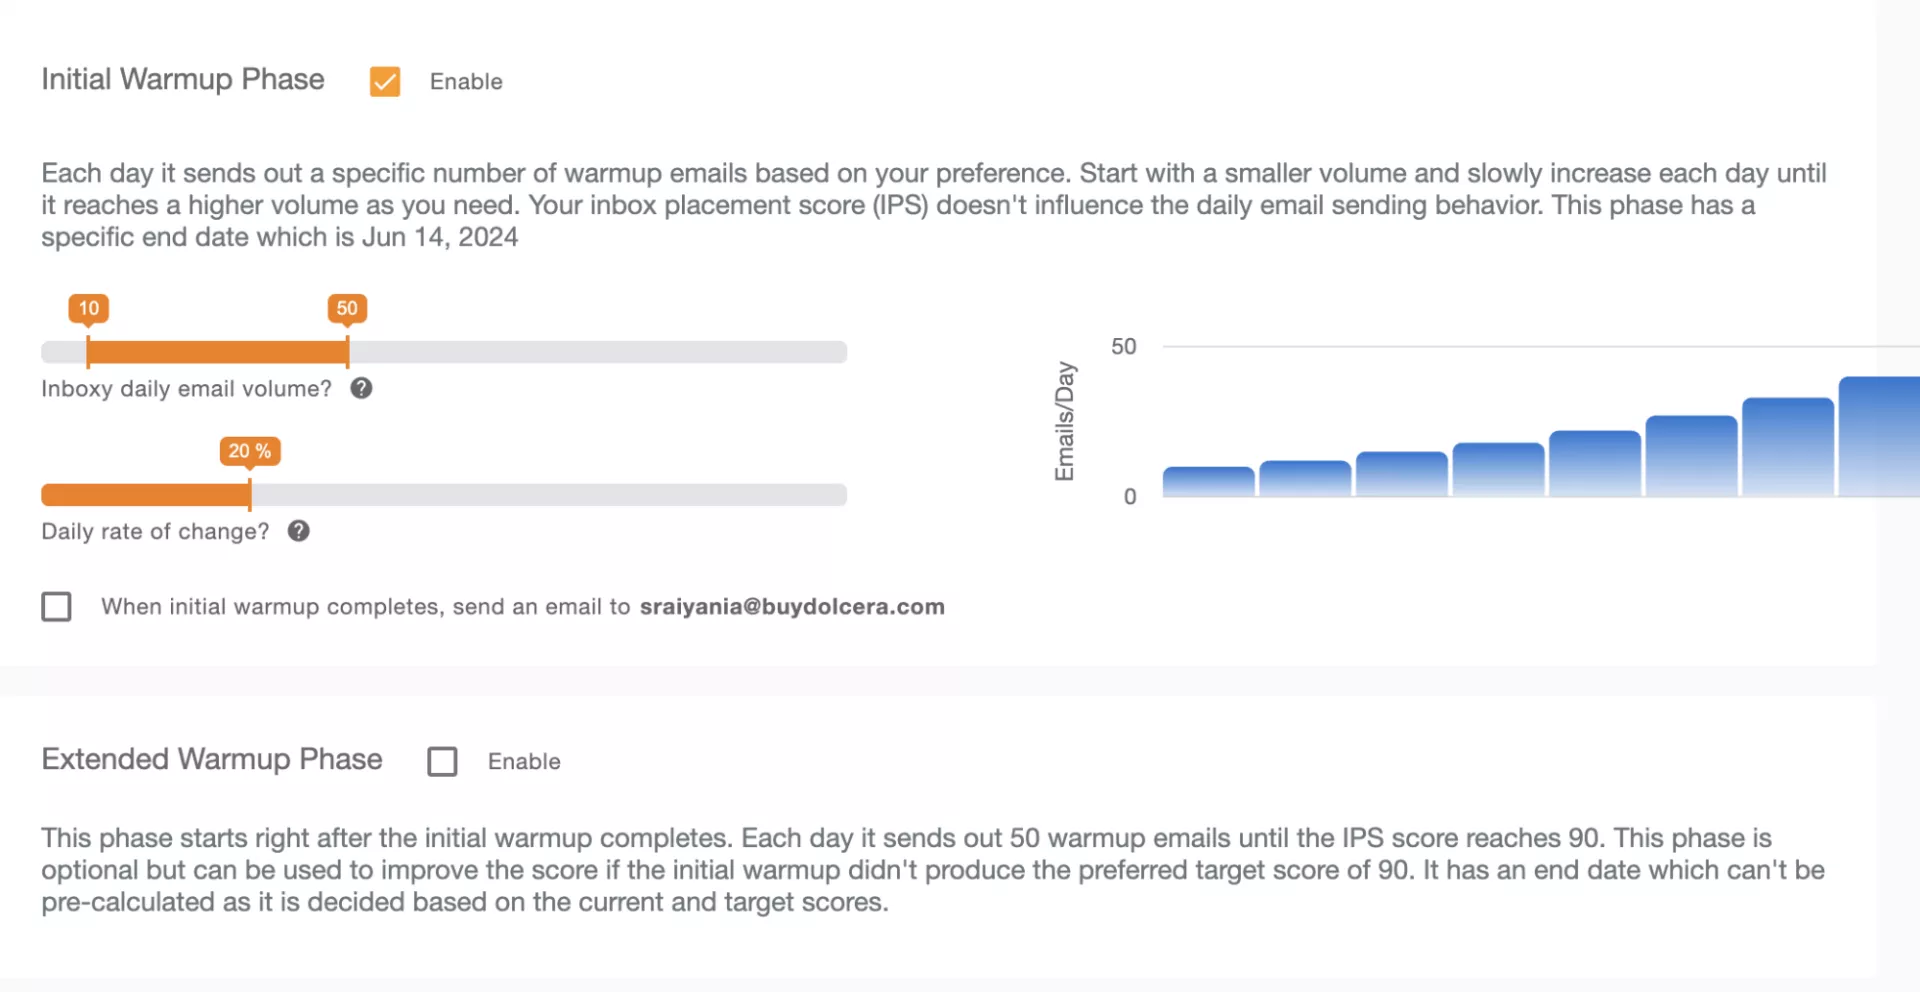This screenshot has height=992, width=1920.
Task: Click the Emails/Day axis label
Action: (1065, 421)
